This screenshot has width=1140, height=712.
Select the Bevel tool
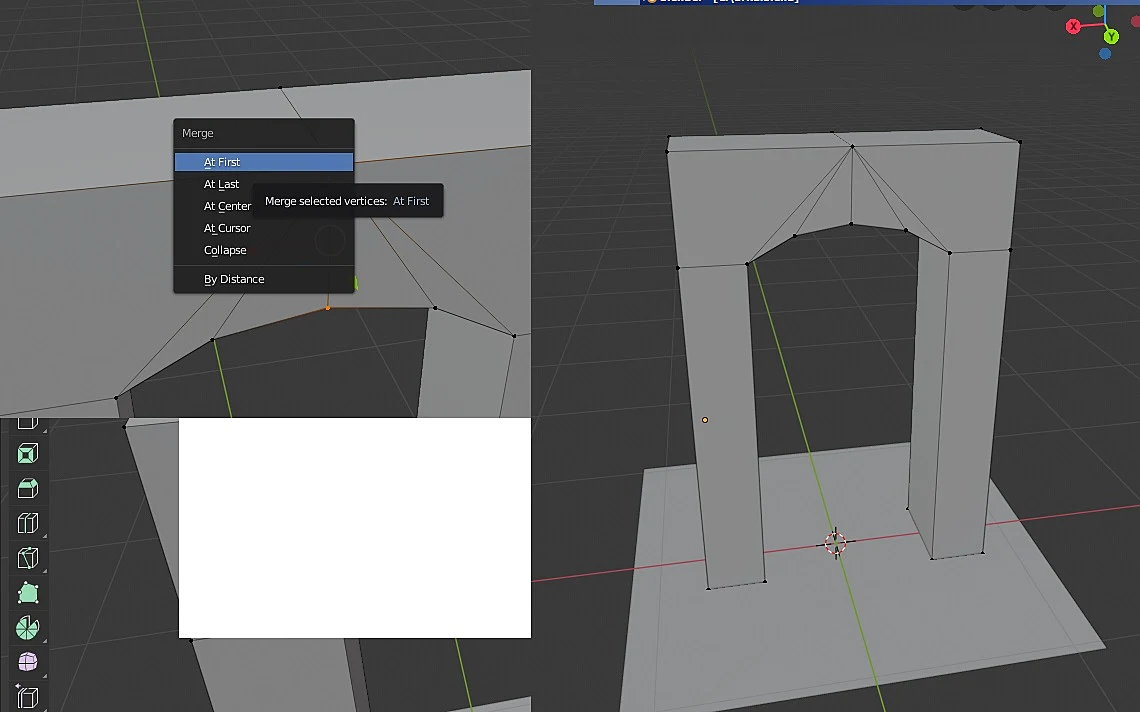pyautogui.click(x=28, y=489)
